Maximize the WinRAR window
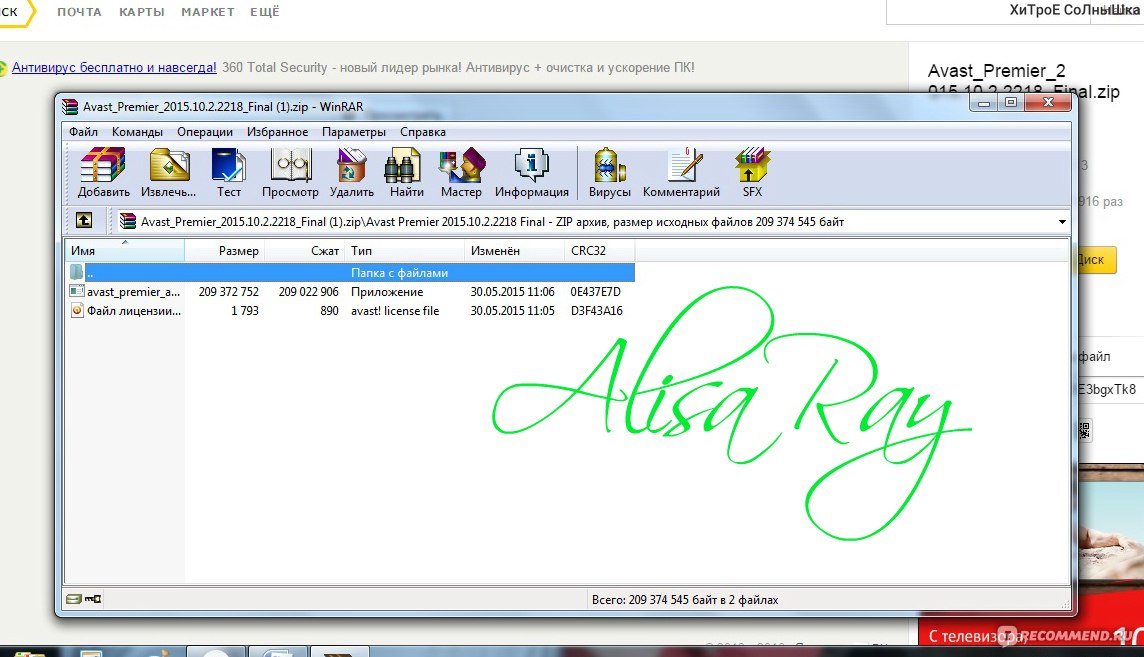1144x657 pixels. coord(1010,103)
